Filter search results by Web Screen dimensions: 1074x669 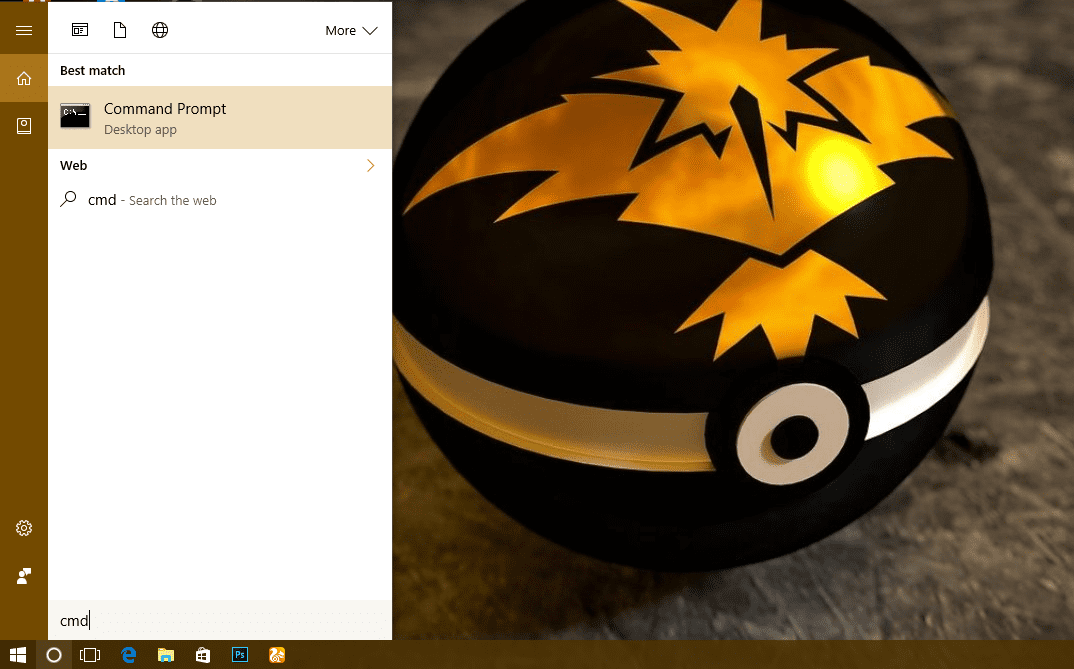[160, 30]
